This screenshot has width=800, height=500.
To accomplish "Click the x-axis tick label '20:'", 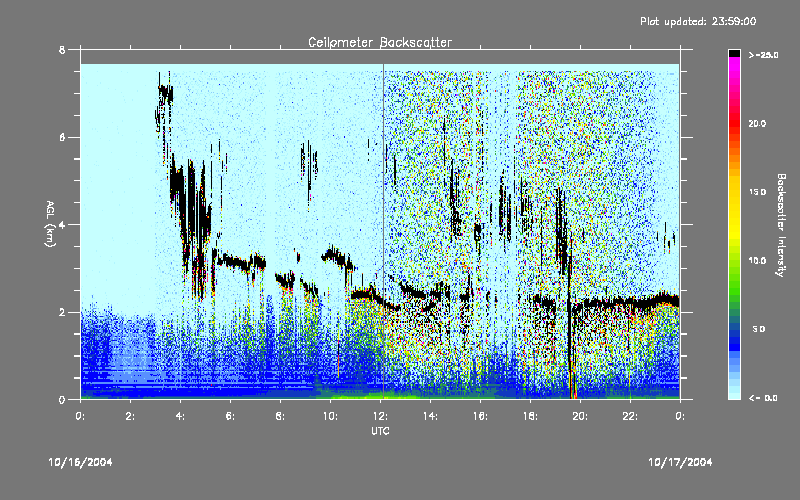I will [580, 416].
